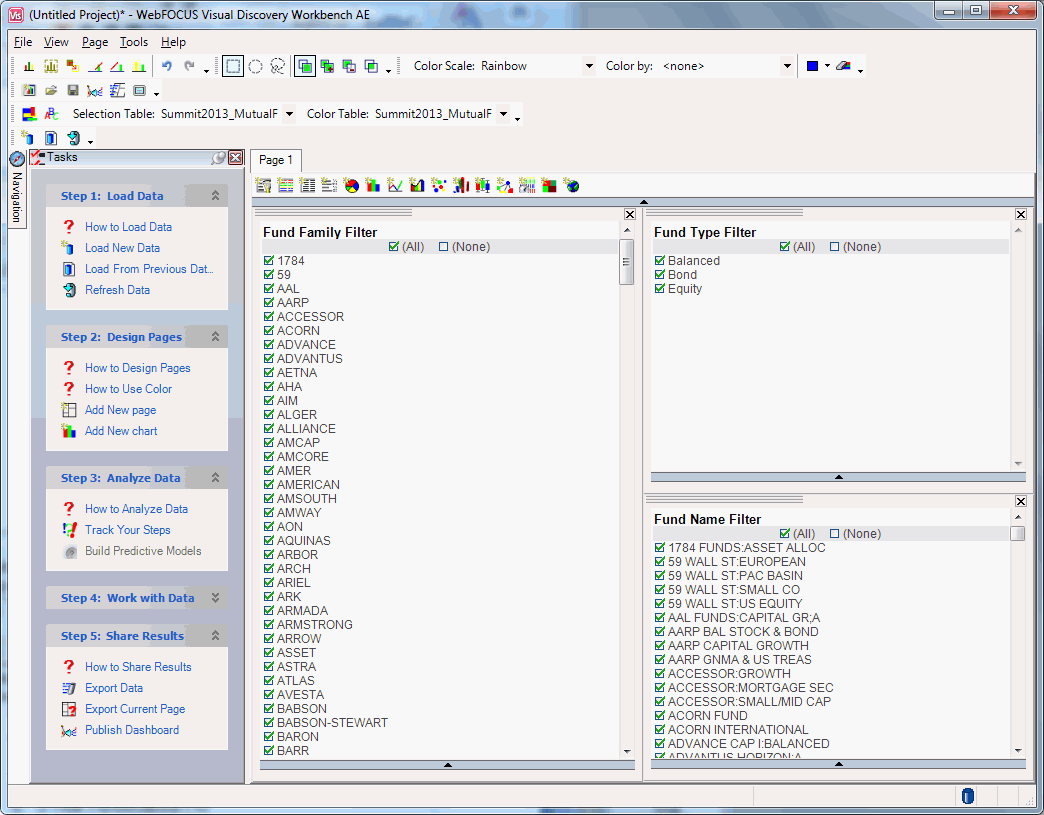Uncheck the Balanced fund type checkbox

pyautogui.click(x=660, y=260)
